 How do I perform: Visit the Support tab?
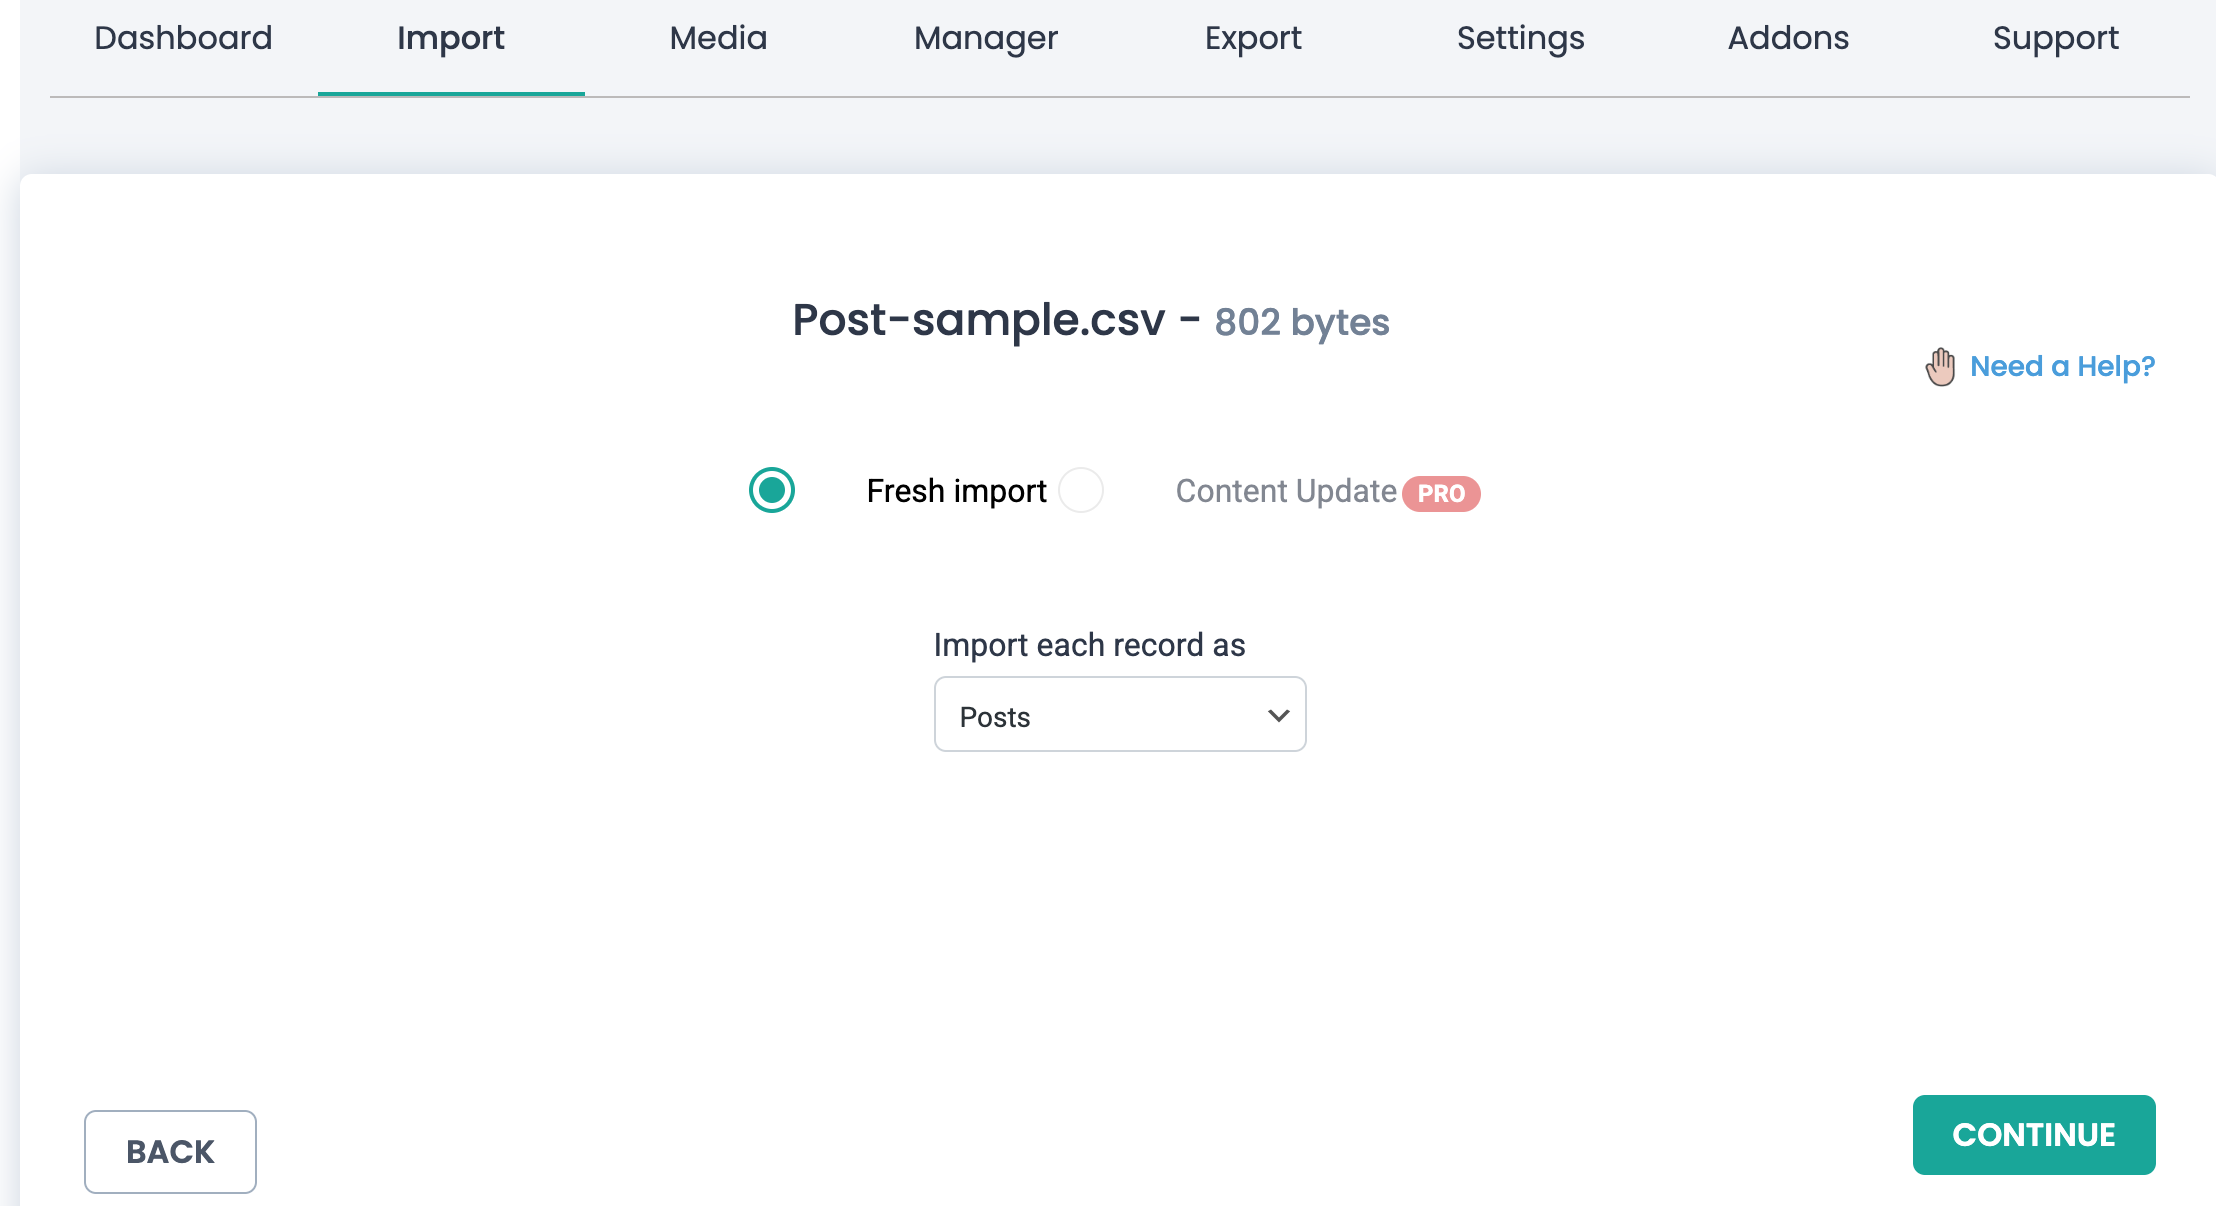coord(2055,38)
